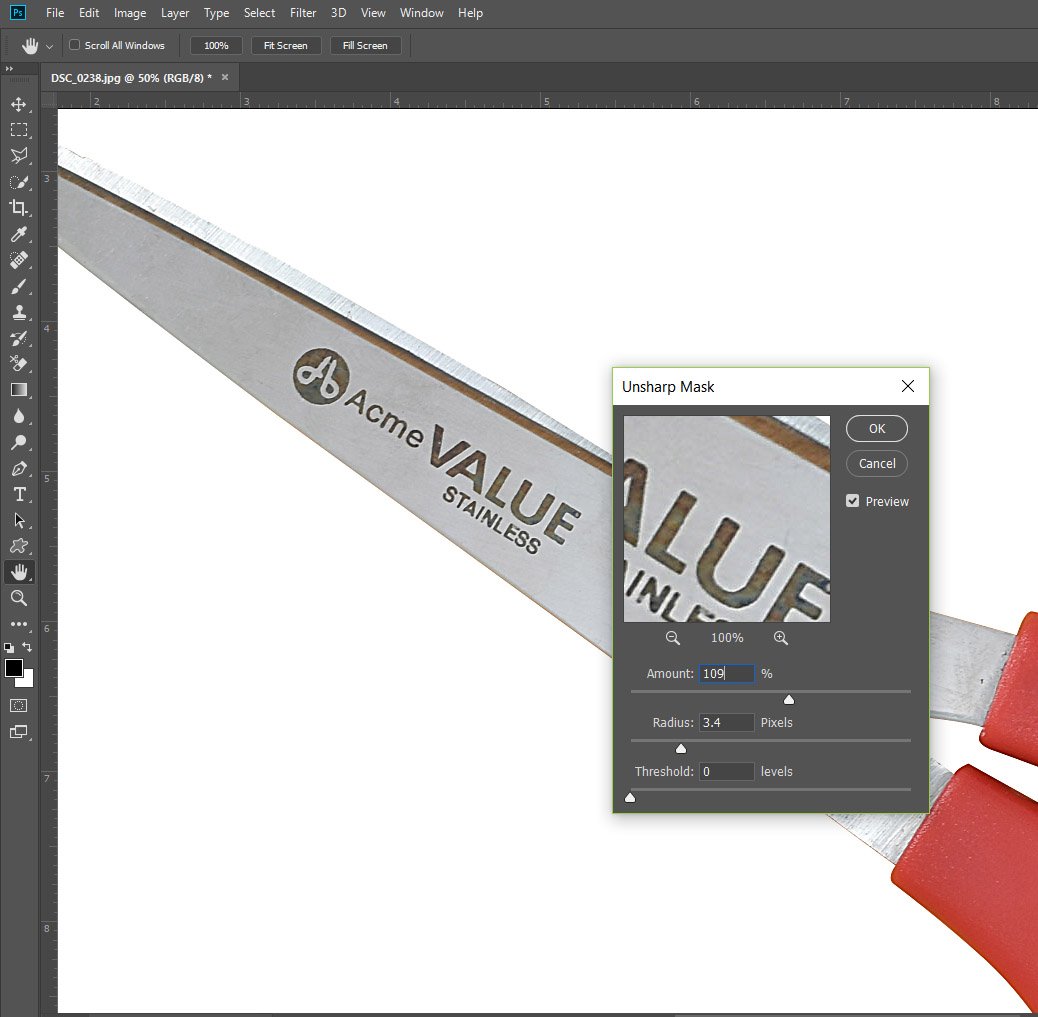Viewport: 1038px width, 1017px height.
Task: Open the Help menu
Action: tap(470, 13)
